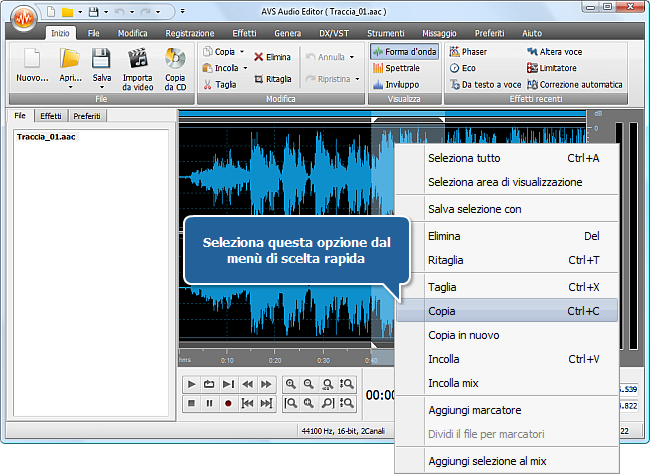Click the Play button in transport controls
This screenshot has width=650, height=474.
point(191,384)
